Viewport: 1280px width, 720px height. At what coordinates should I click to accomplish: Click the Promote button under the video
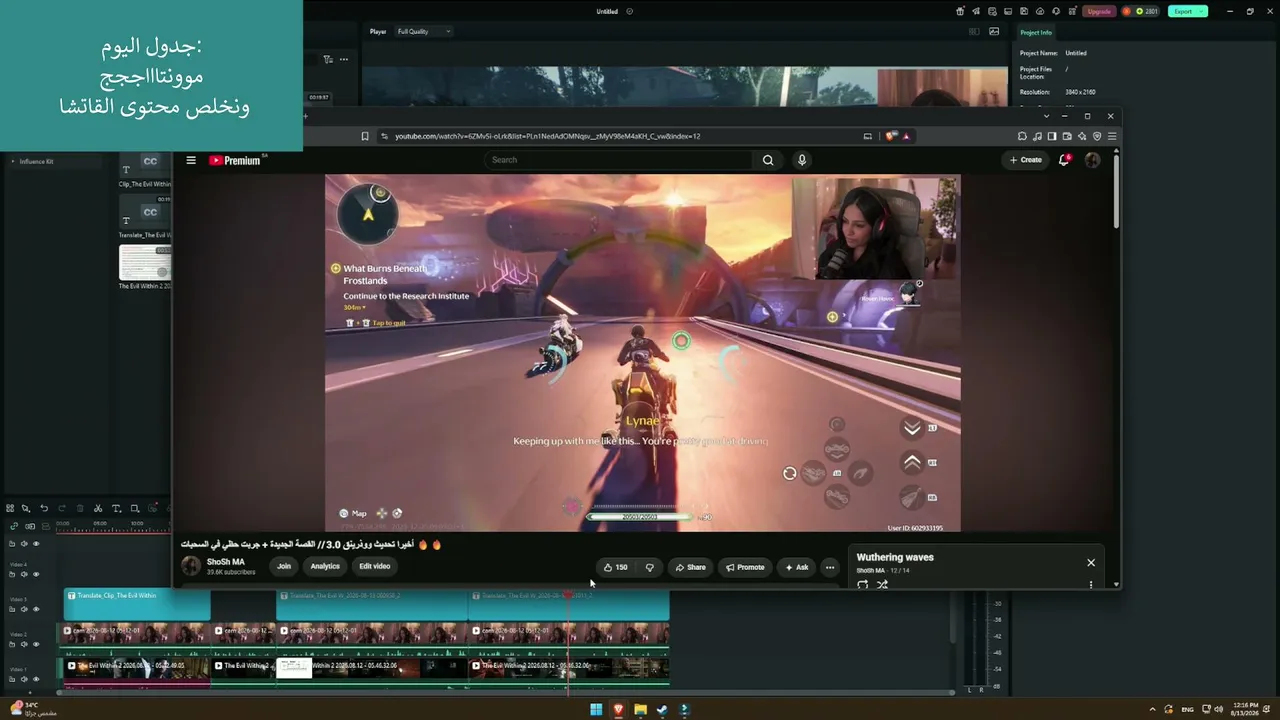pyautogui.click(x=745, y=567)
